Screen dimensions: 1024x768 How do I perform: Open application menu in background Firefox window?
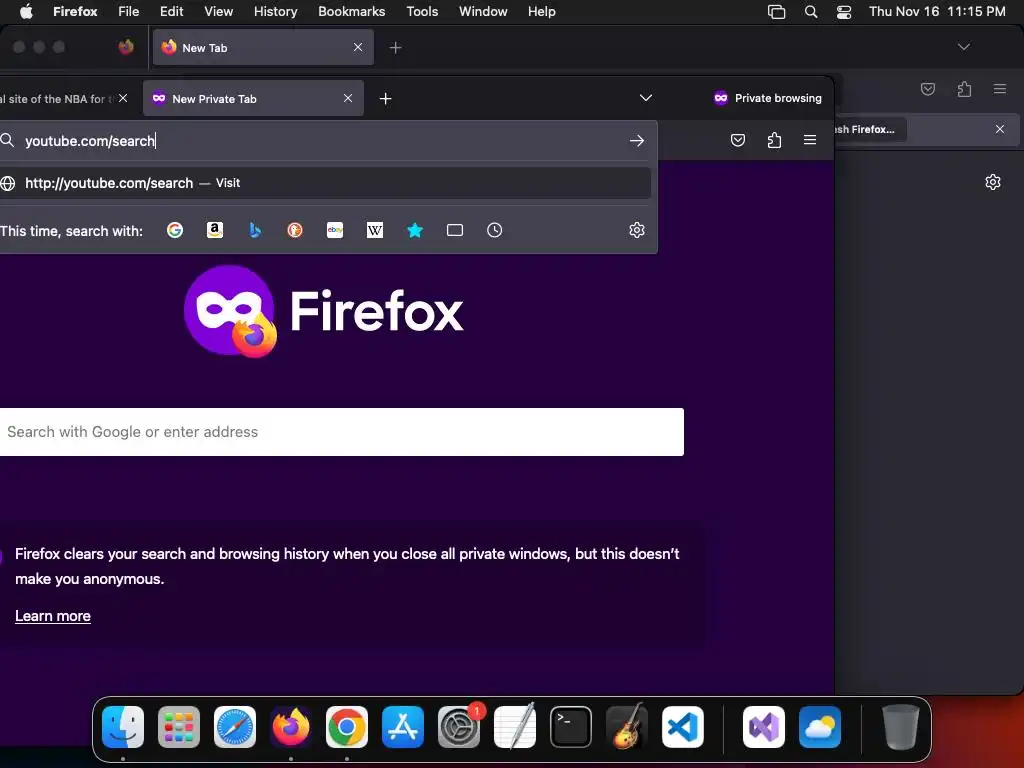[x=1000, y=89]
